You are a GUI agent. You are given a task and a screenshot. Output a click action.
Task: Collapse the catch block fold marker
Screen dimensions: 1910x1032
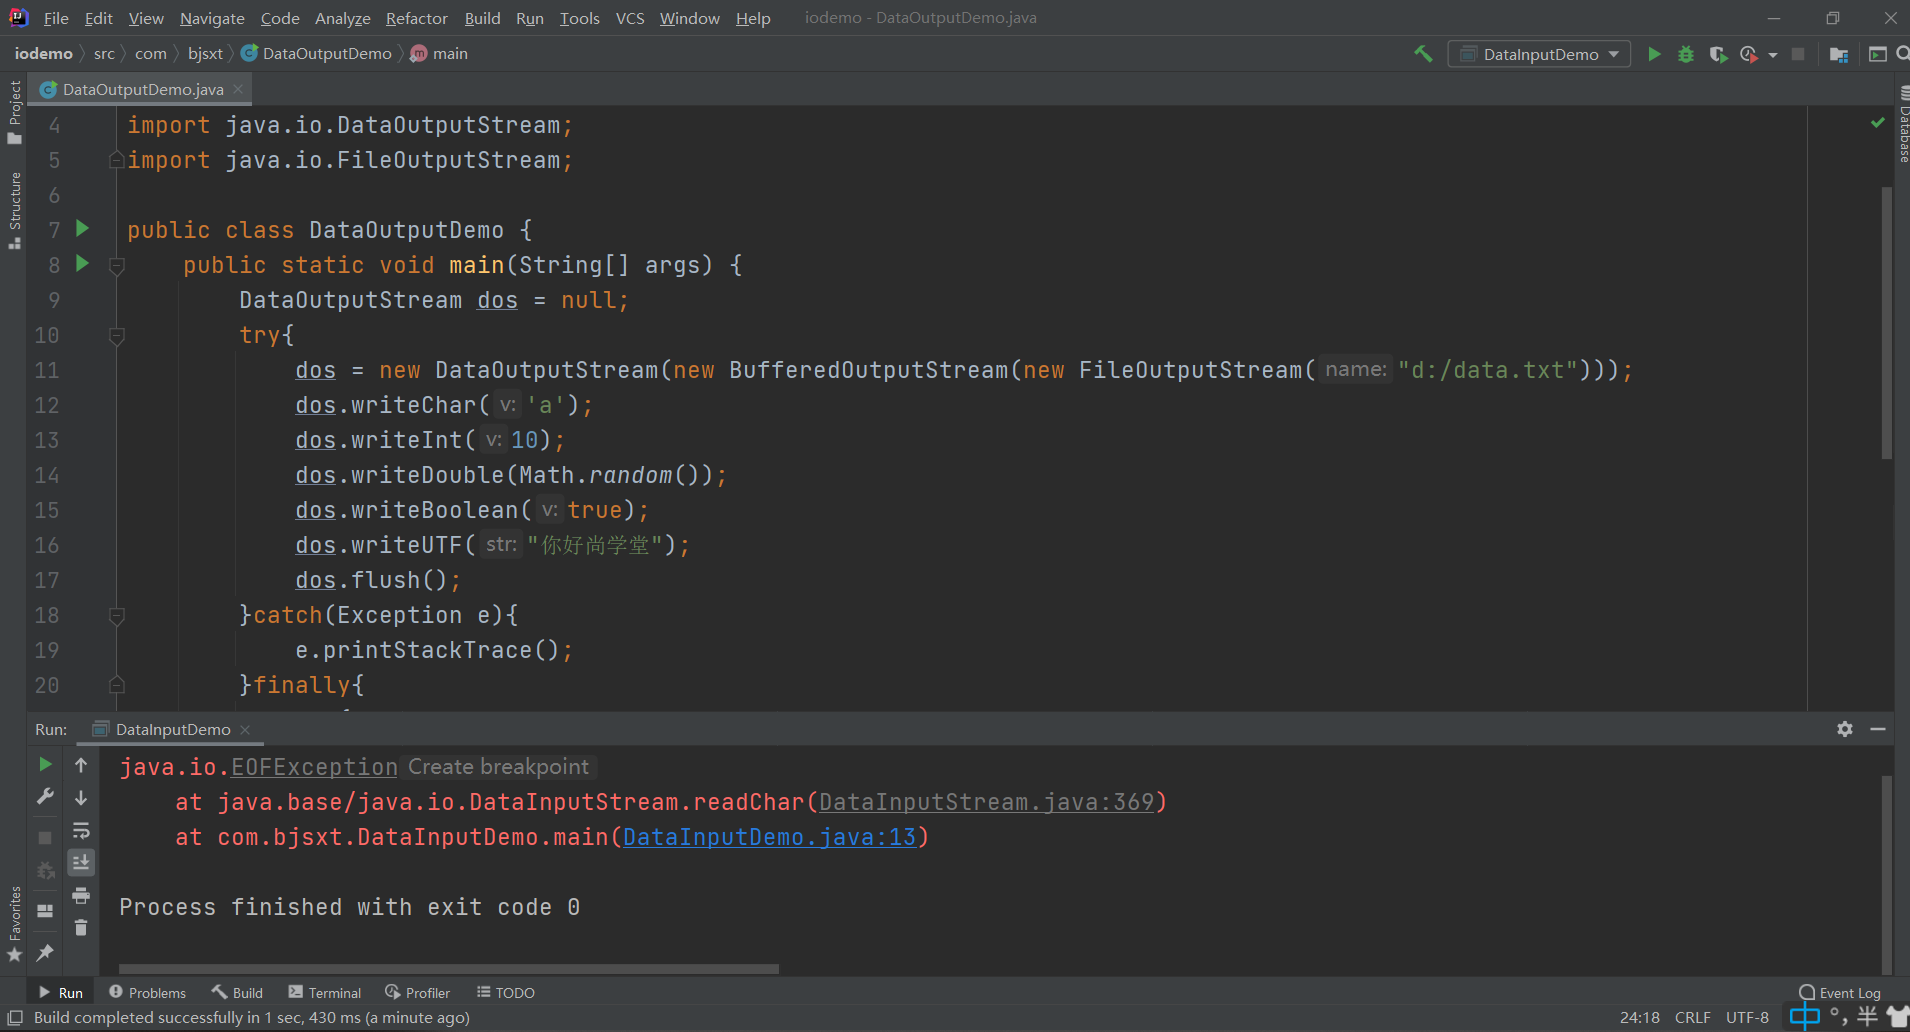click(x=116, y=616)
